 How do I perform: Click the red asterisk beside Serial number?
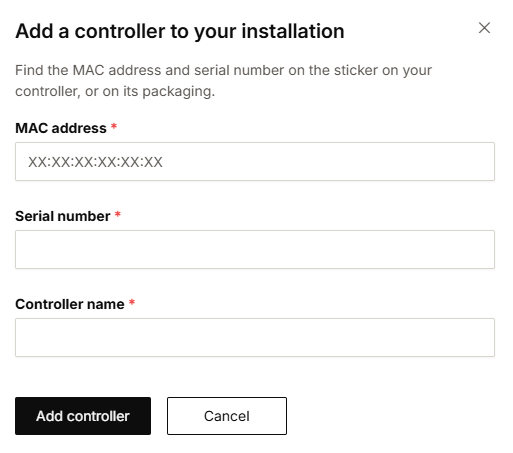118,214
